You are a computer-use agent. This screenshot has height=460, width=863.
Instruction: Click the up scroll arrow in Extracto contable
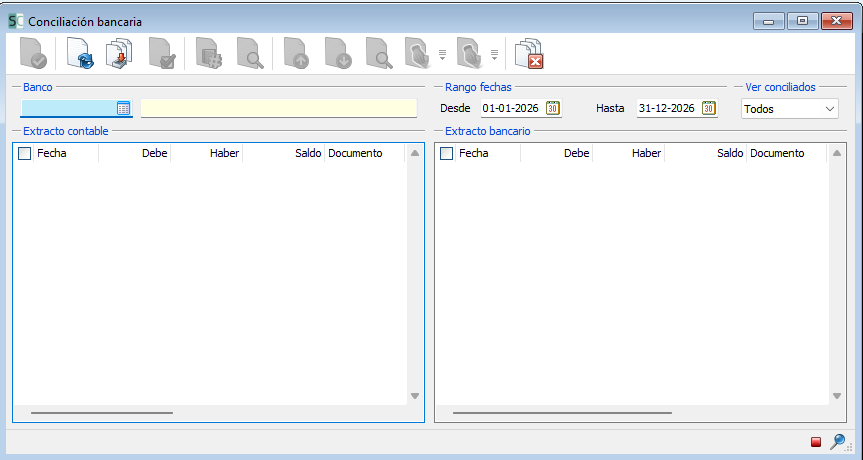coord(415,153)
